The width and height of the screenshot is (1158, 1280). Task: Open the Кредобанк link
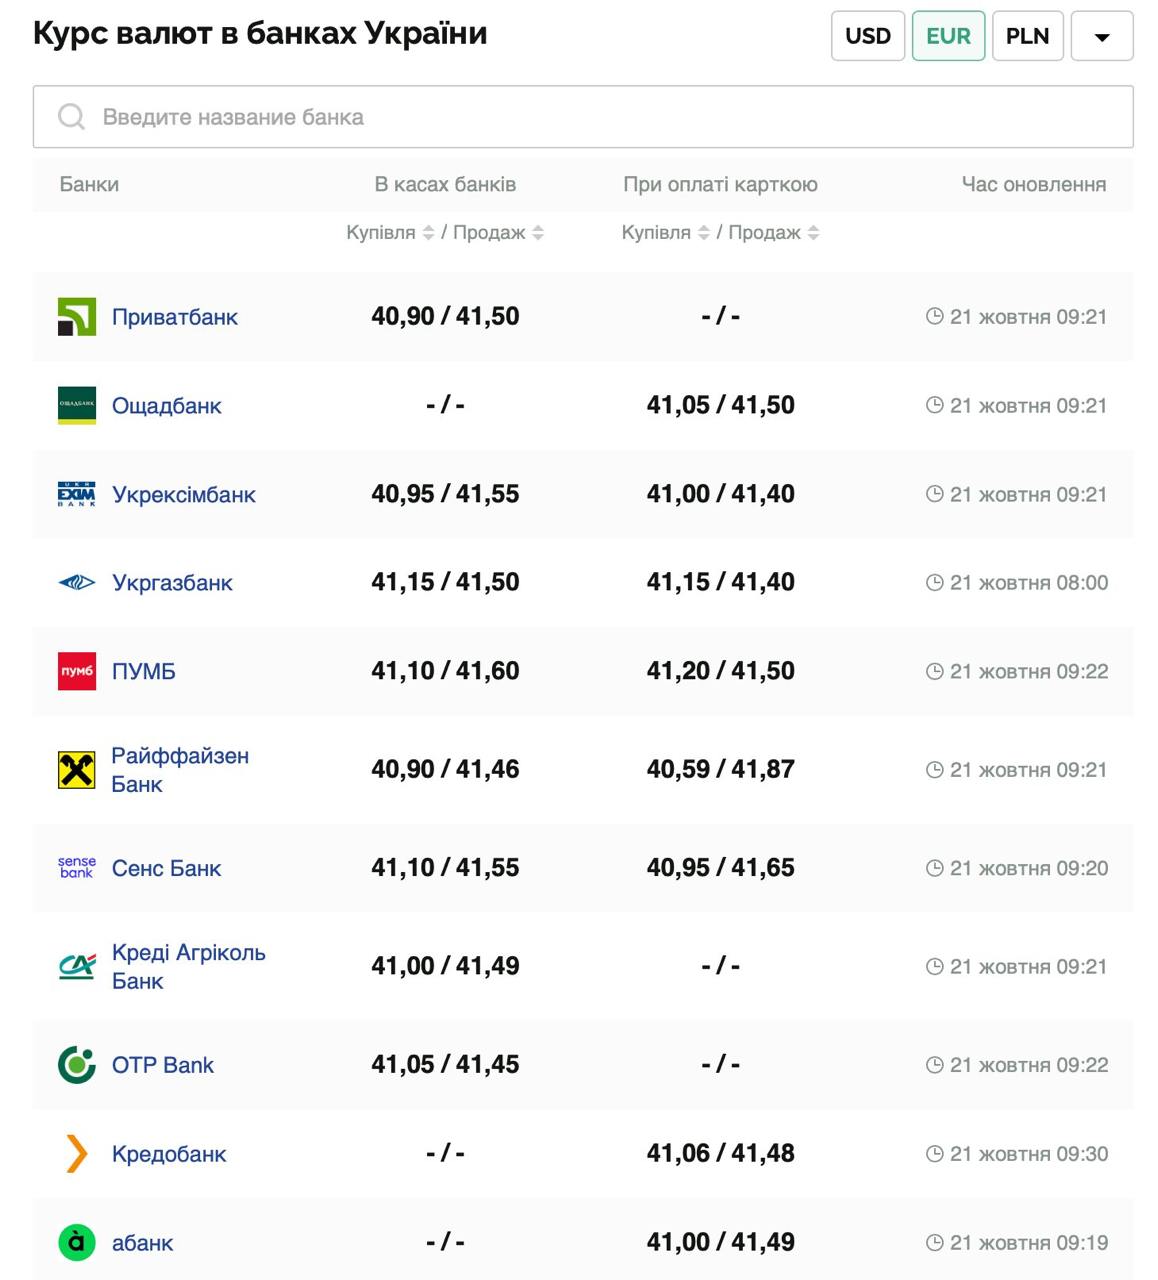169,1154
